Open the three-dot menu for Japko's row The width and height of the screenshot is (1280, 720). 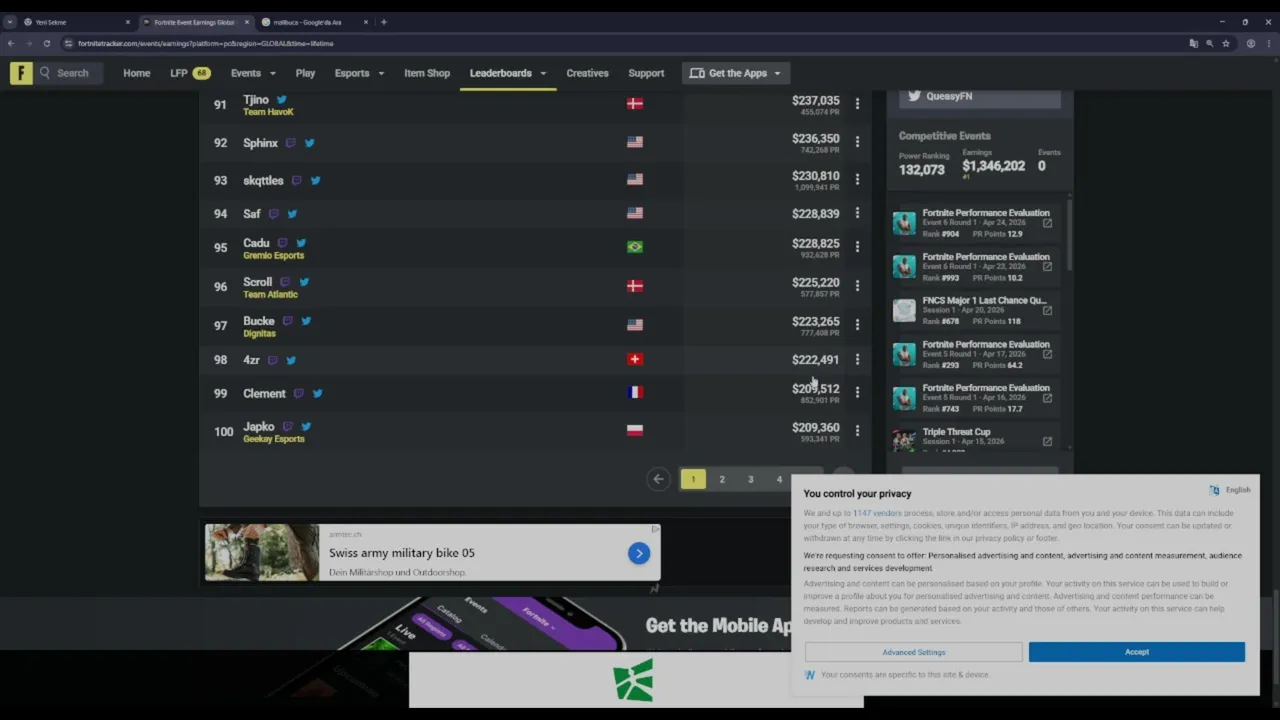click(x=857, y=430)
